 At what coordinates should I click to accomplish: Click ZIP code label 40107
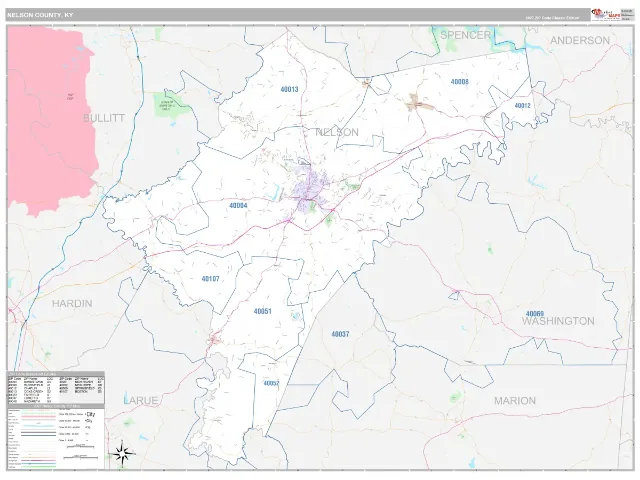211,279
